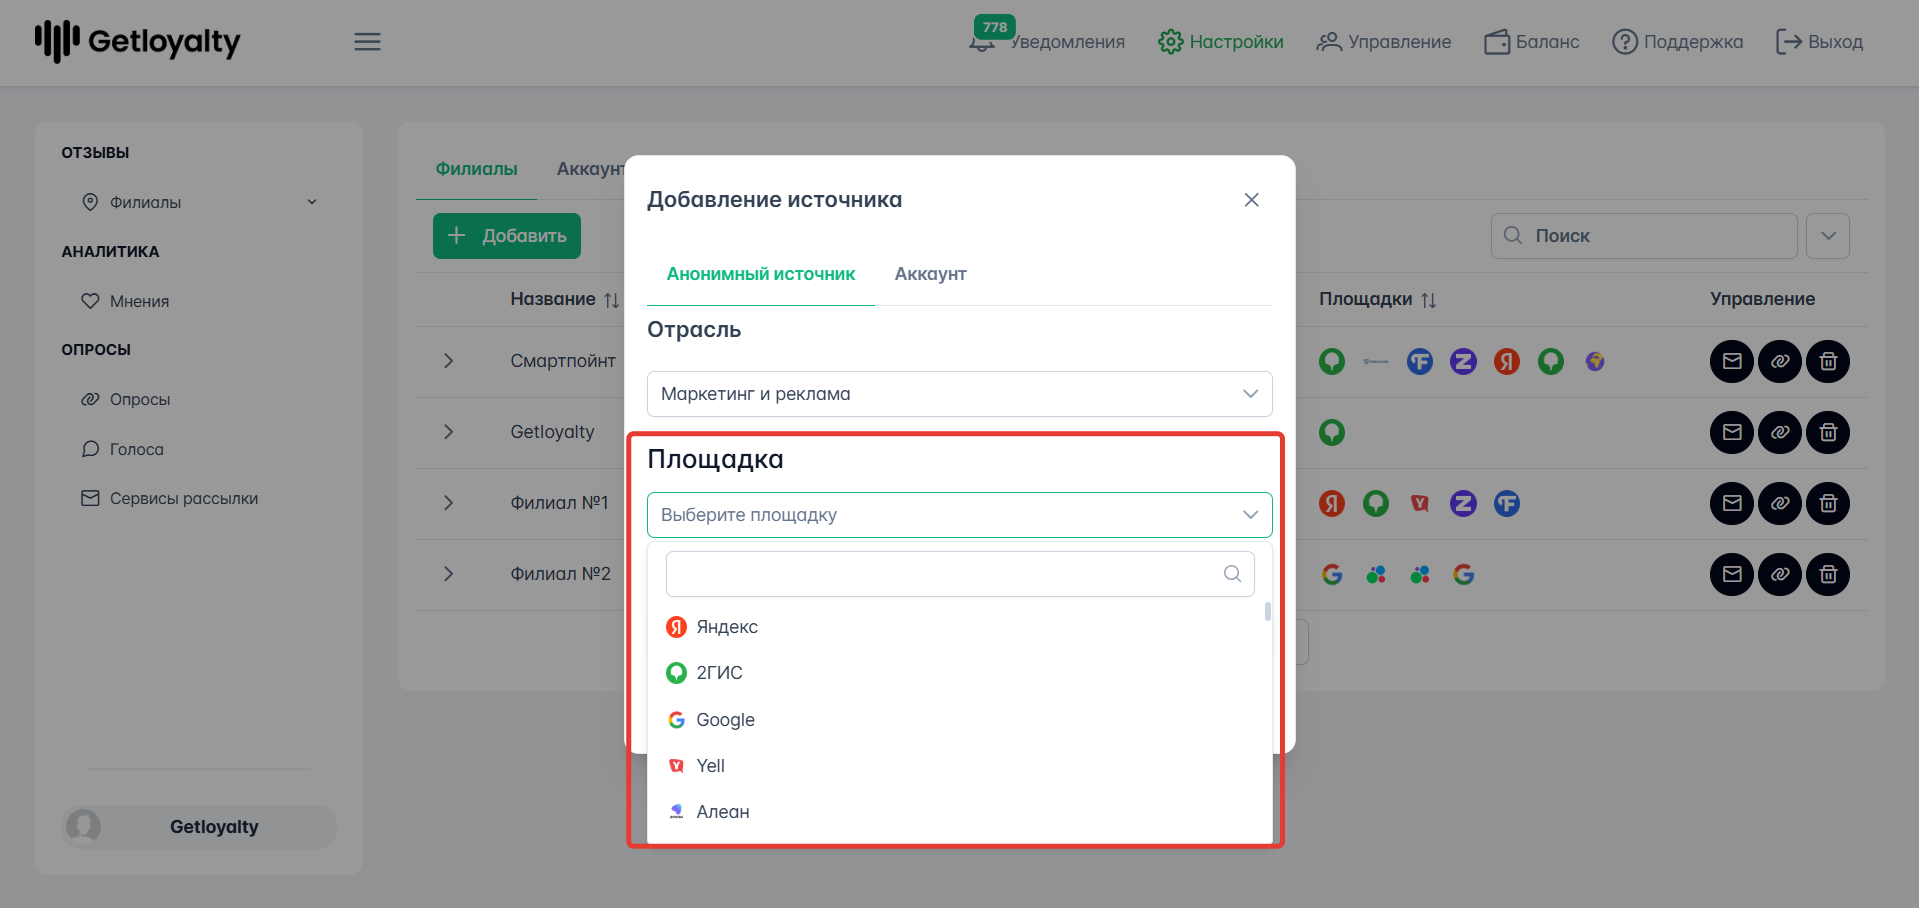Viewport: 1919px width, 908px height.
Task: Open Управление in the top menu
Action: tap(1384, 42)
